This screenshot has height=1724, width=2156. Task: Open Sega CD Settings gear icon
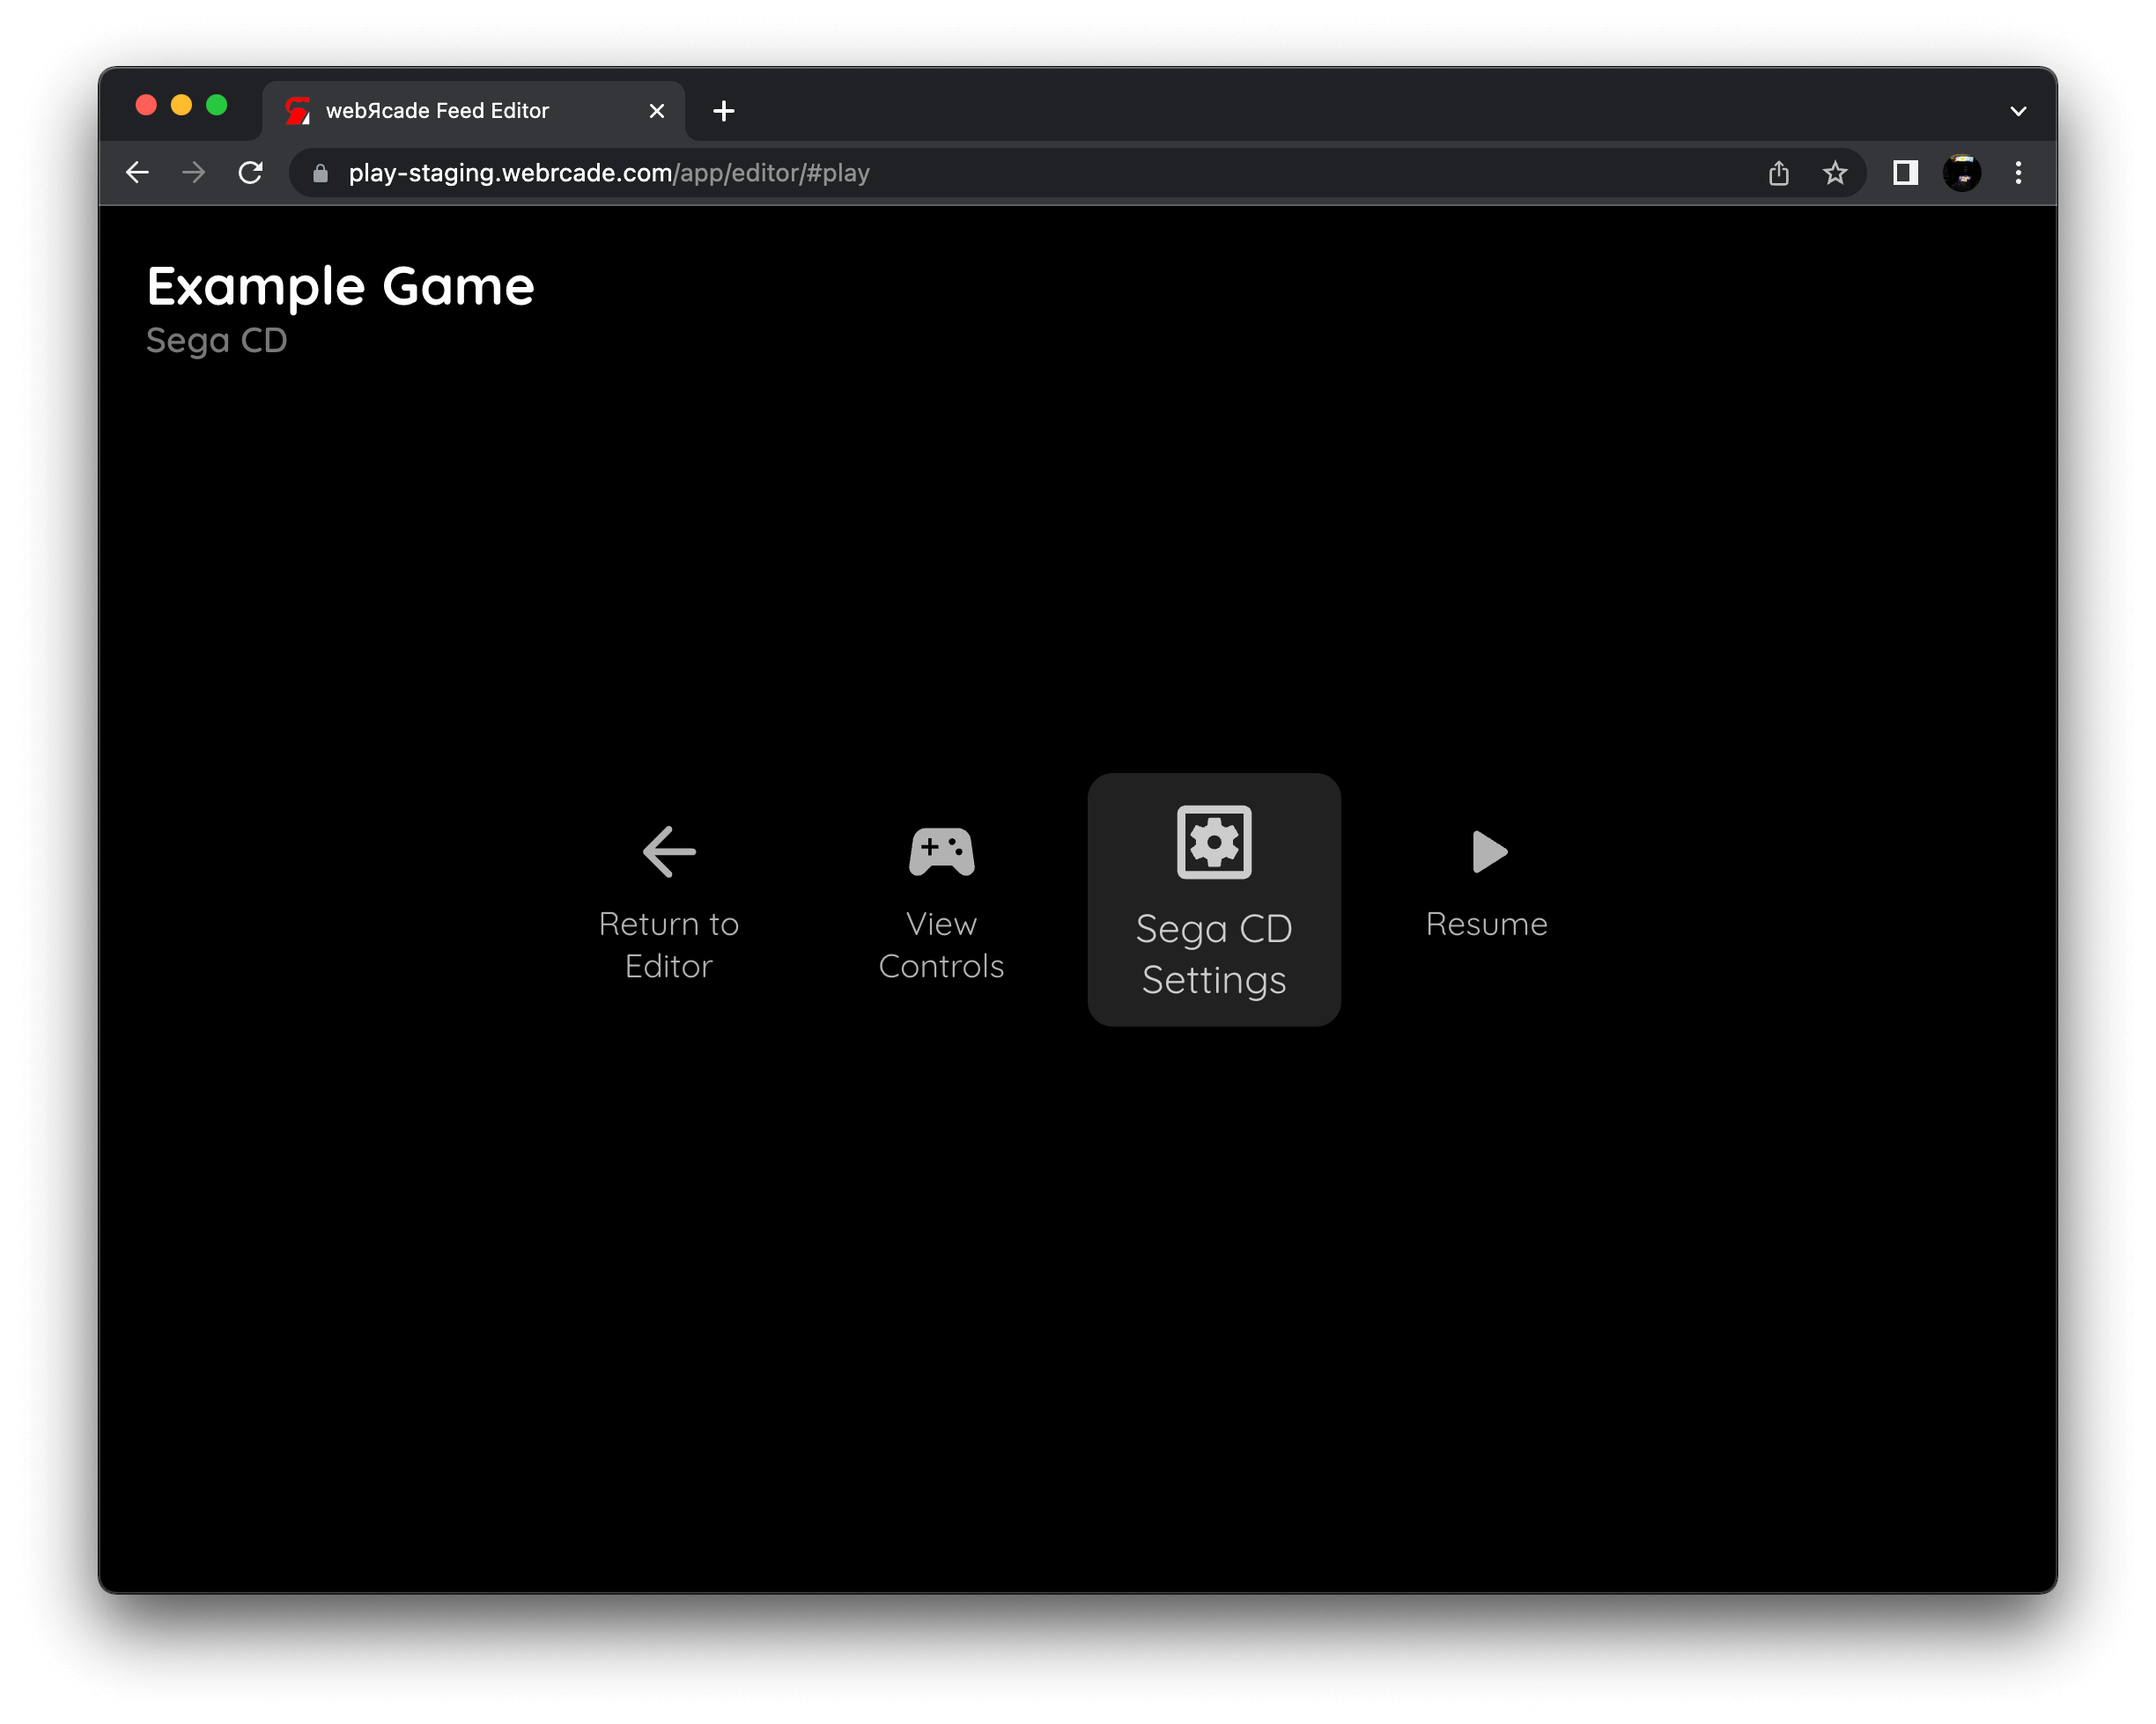tap(1213, 842)
